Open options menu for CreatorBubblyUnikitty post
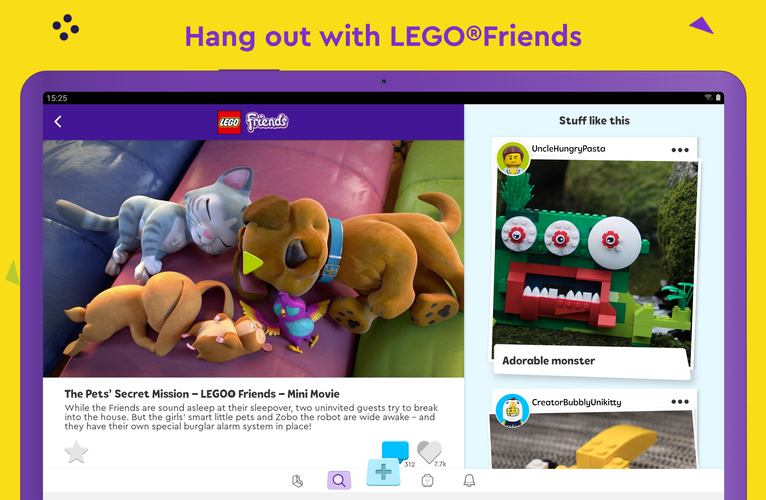 point(680,402)
